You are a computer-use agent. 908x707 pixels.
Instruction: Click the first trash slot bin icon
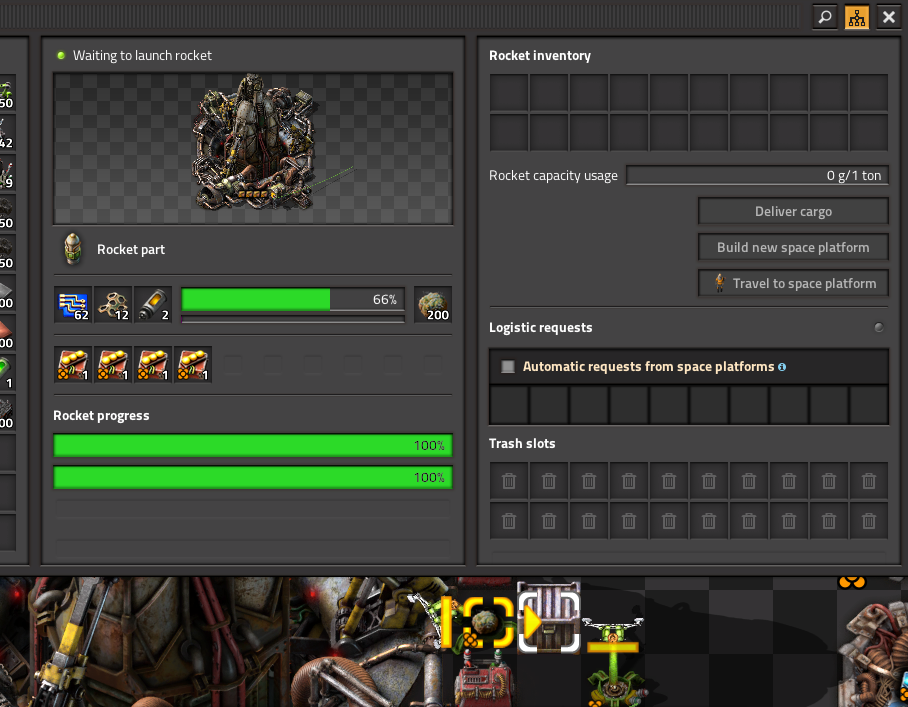509,481
